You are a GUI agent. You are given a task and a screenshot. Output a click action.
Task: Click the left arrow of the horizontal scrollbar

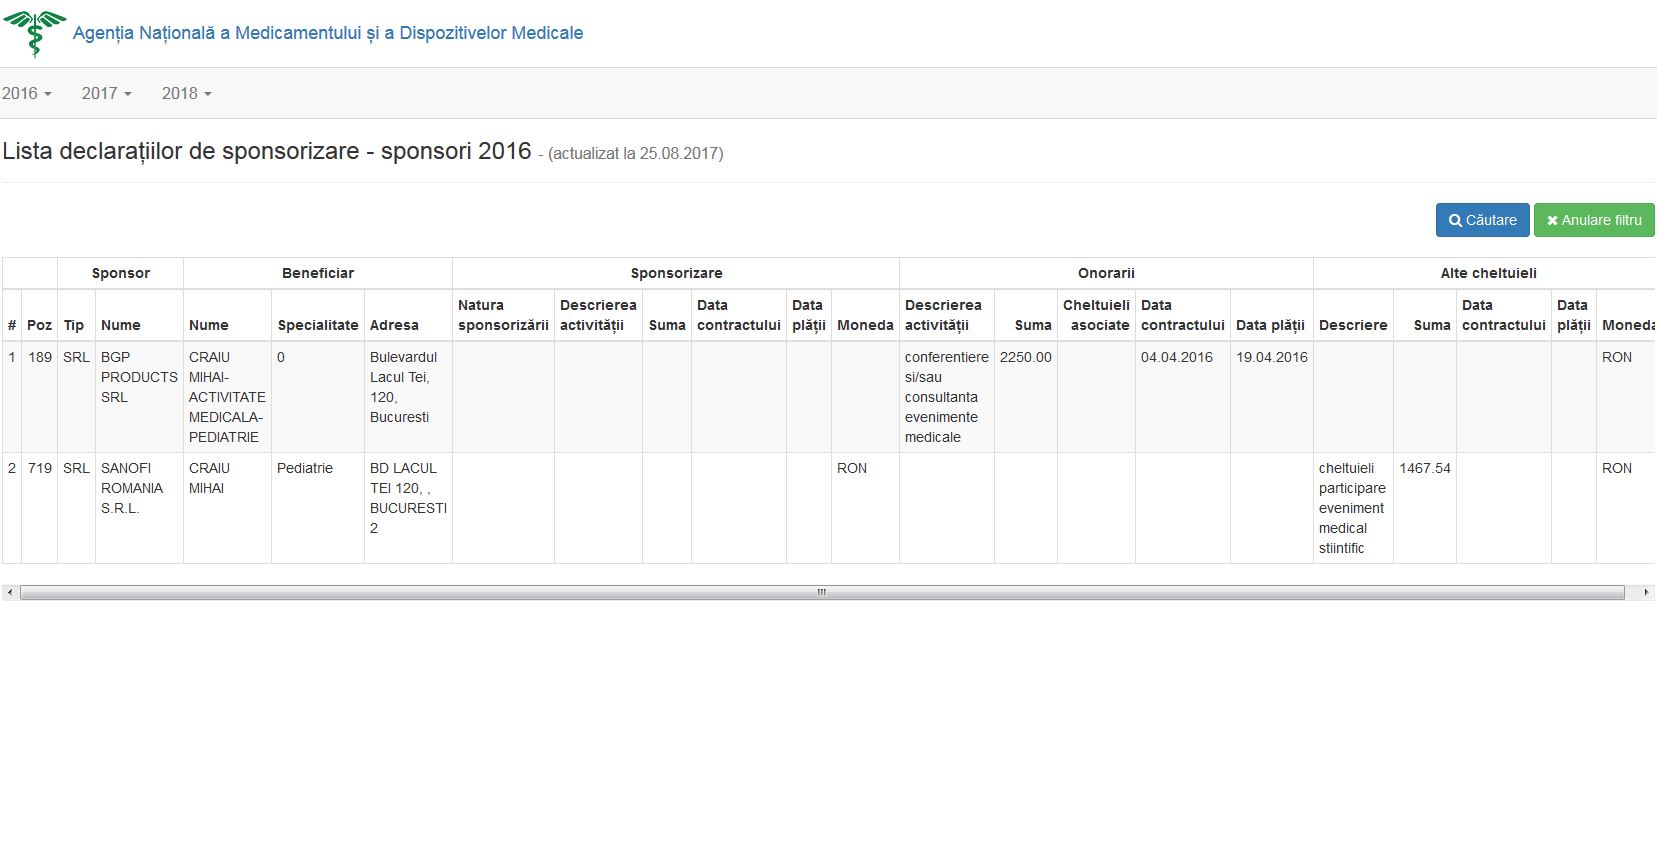click(10, 593)
